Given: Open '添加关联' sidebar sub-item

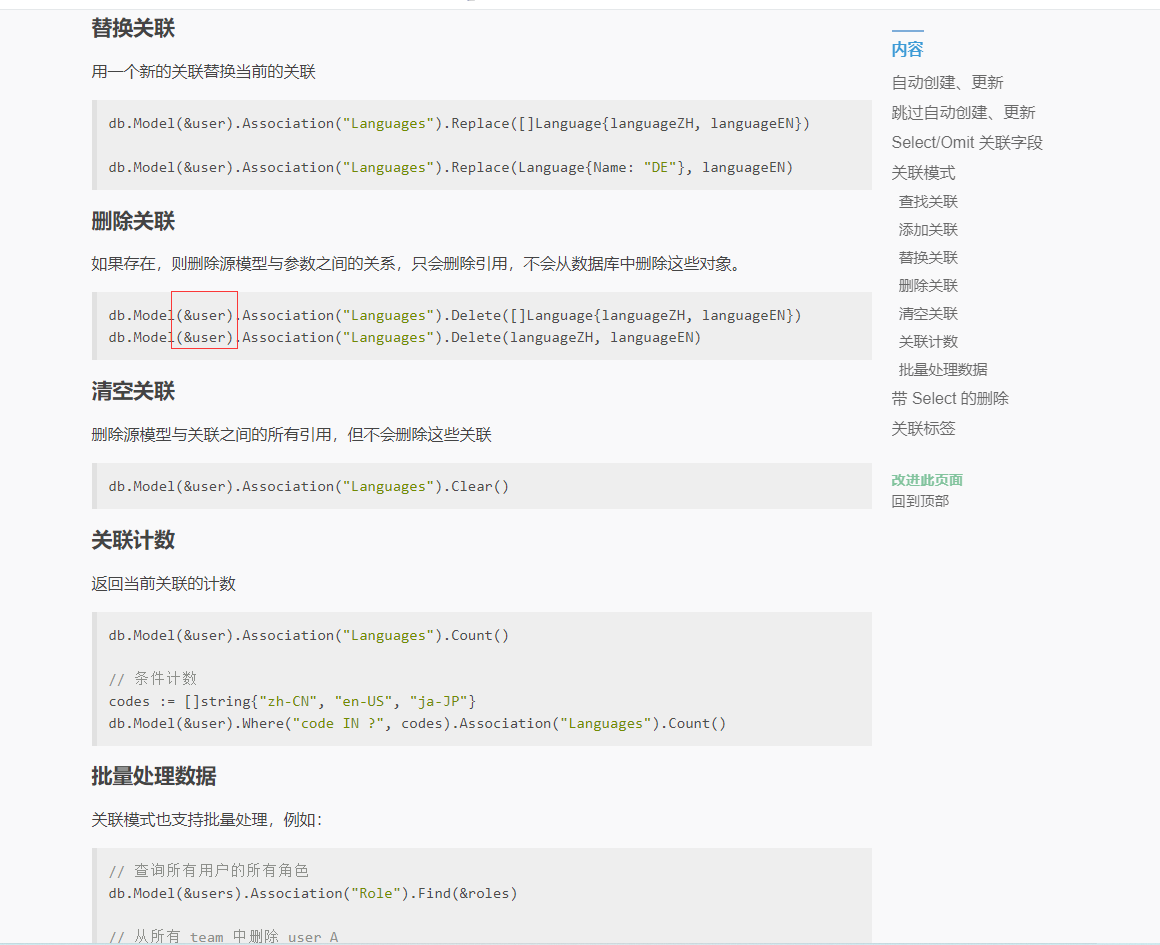Looking at the screenshot, I should (x=928, y=230).
